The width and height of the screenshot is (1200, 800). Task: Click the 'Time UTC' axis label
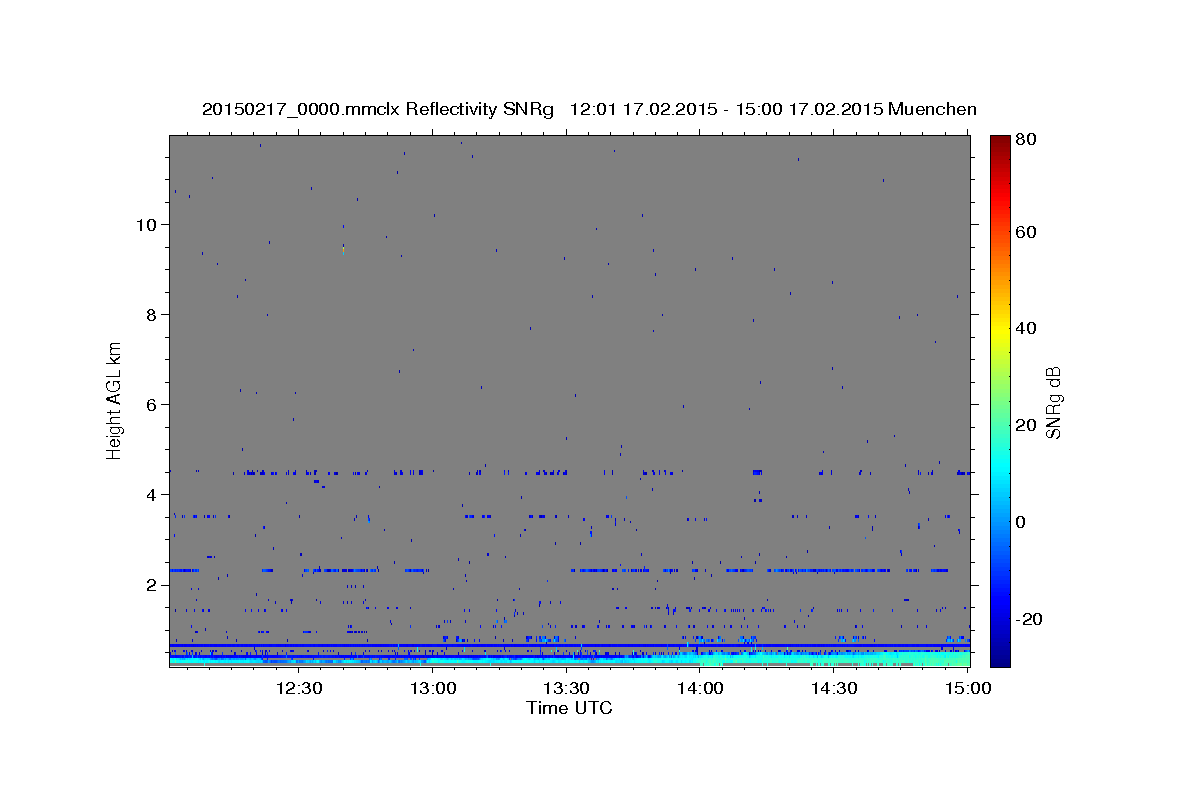pos(569,708)
